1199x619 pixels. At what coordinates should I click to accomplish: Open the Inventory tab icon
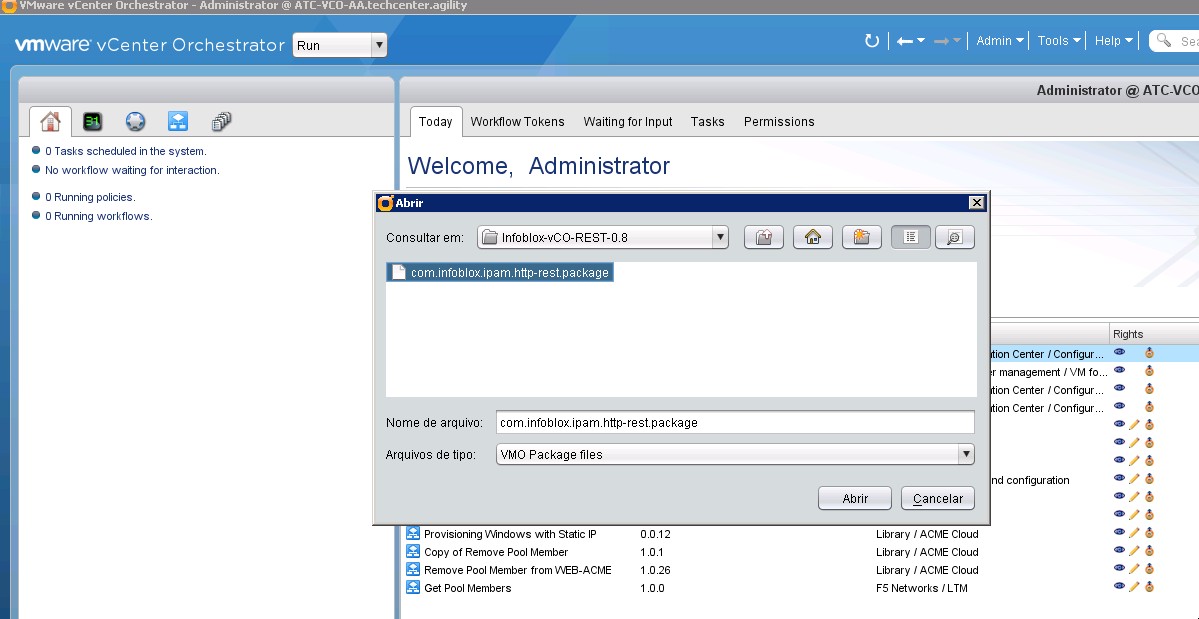point(221,122)
